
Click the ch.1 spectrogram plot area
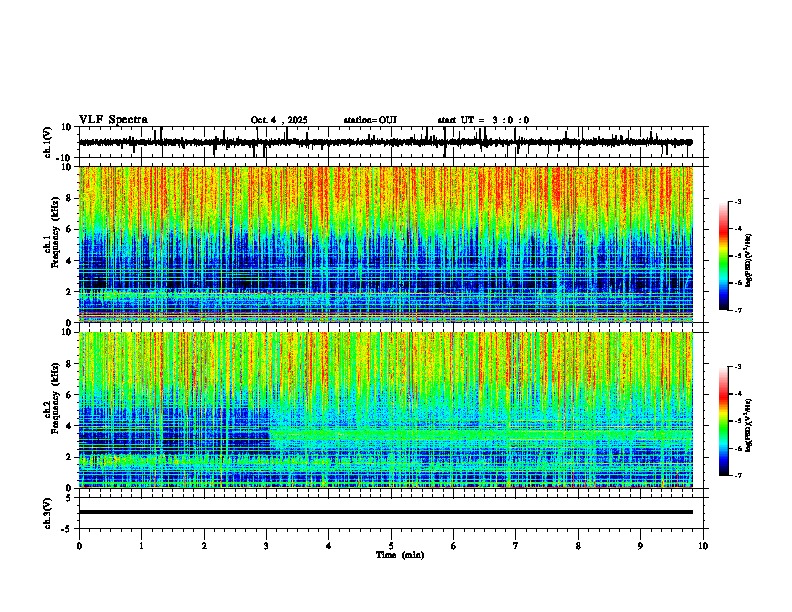click(386, 244)
